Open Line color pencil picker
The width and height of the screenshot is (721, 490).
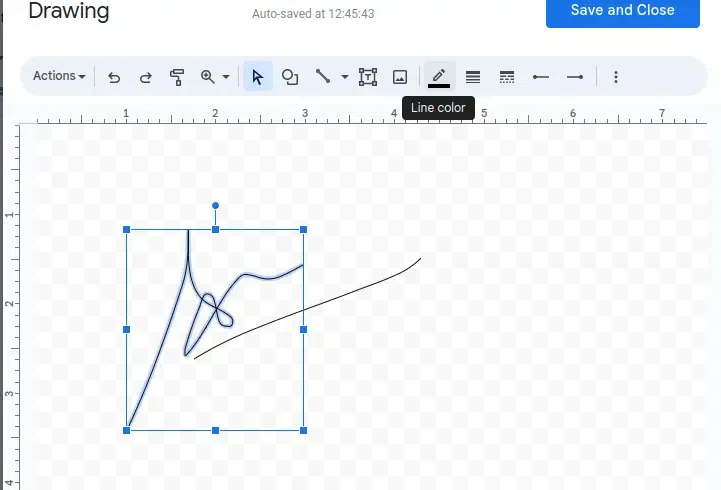tap(439, 77)
